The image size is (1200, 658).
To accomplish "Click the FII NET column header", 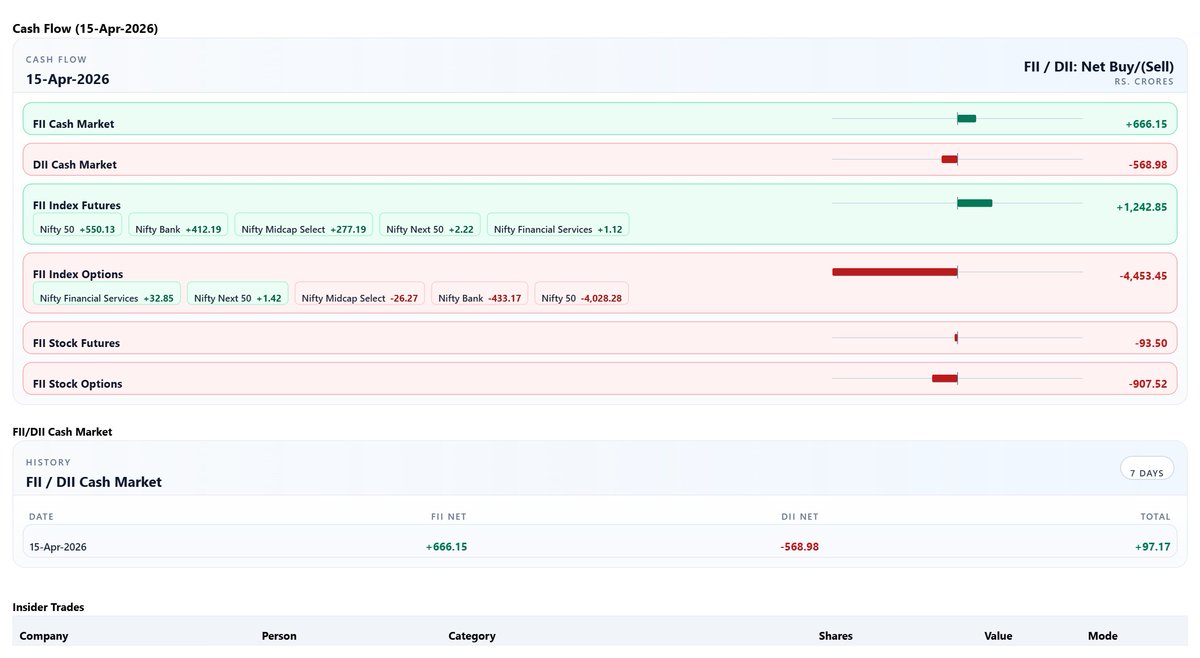I will click(448, 517).
